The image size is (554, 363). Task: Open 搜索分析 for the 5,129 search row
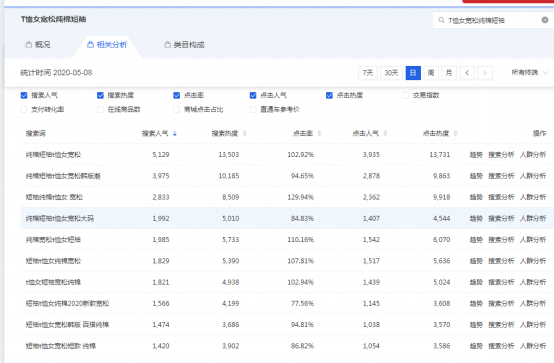(x=501, y=154)
